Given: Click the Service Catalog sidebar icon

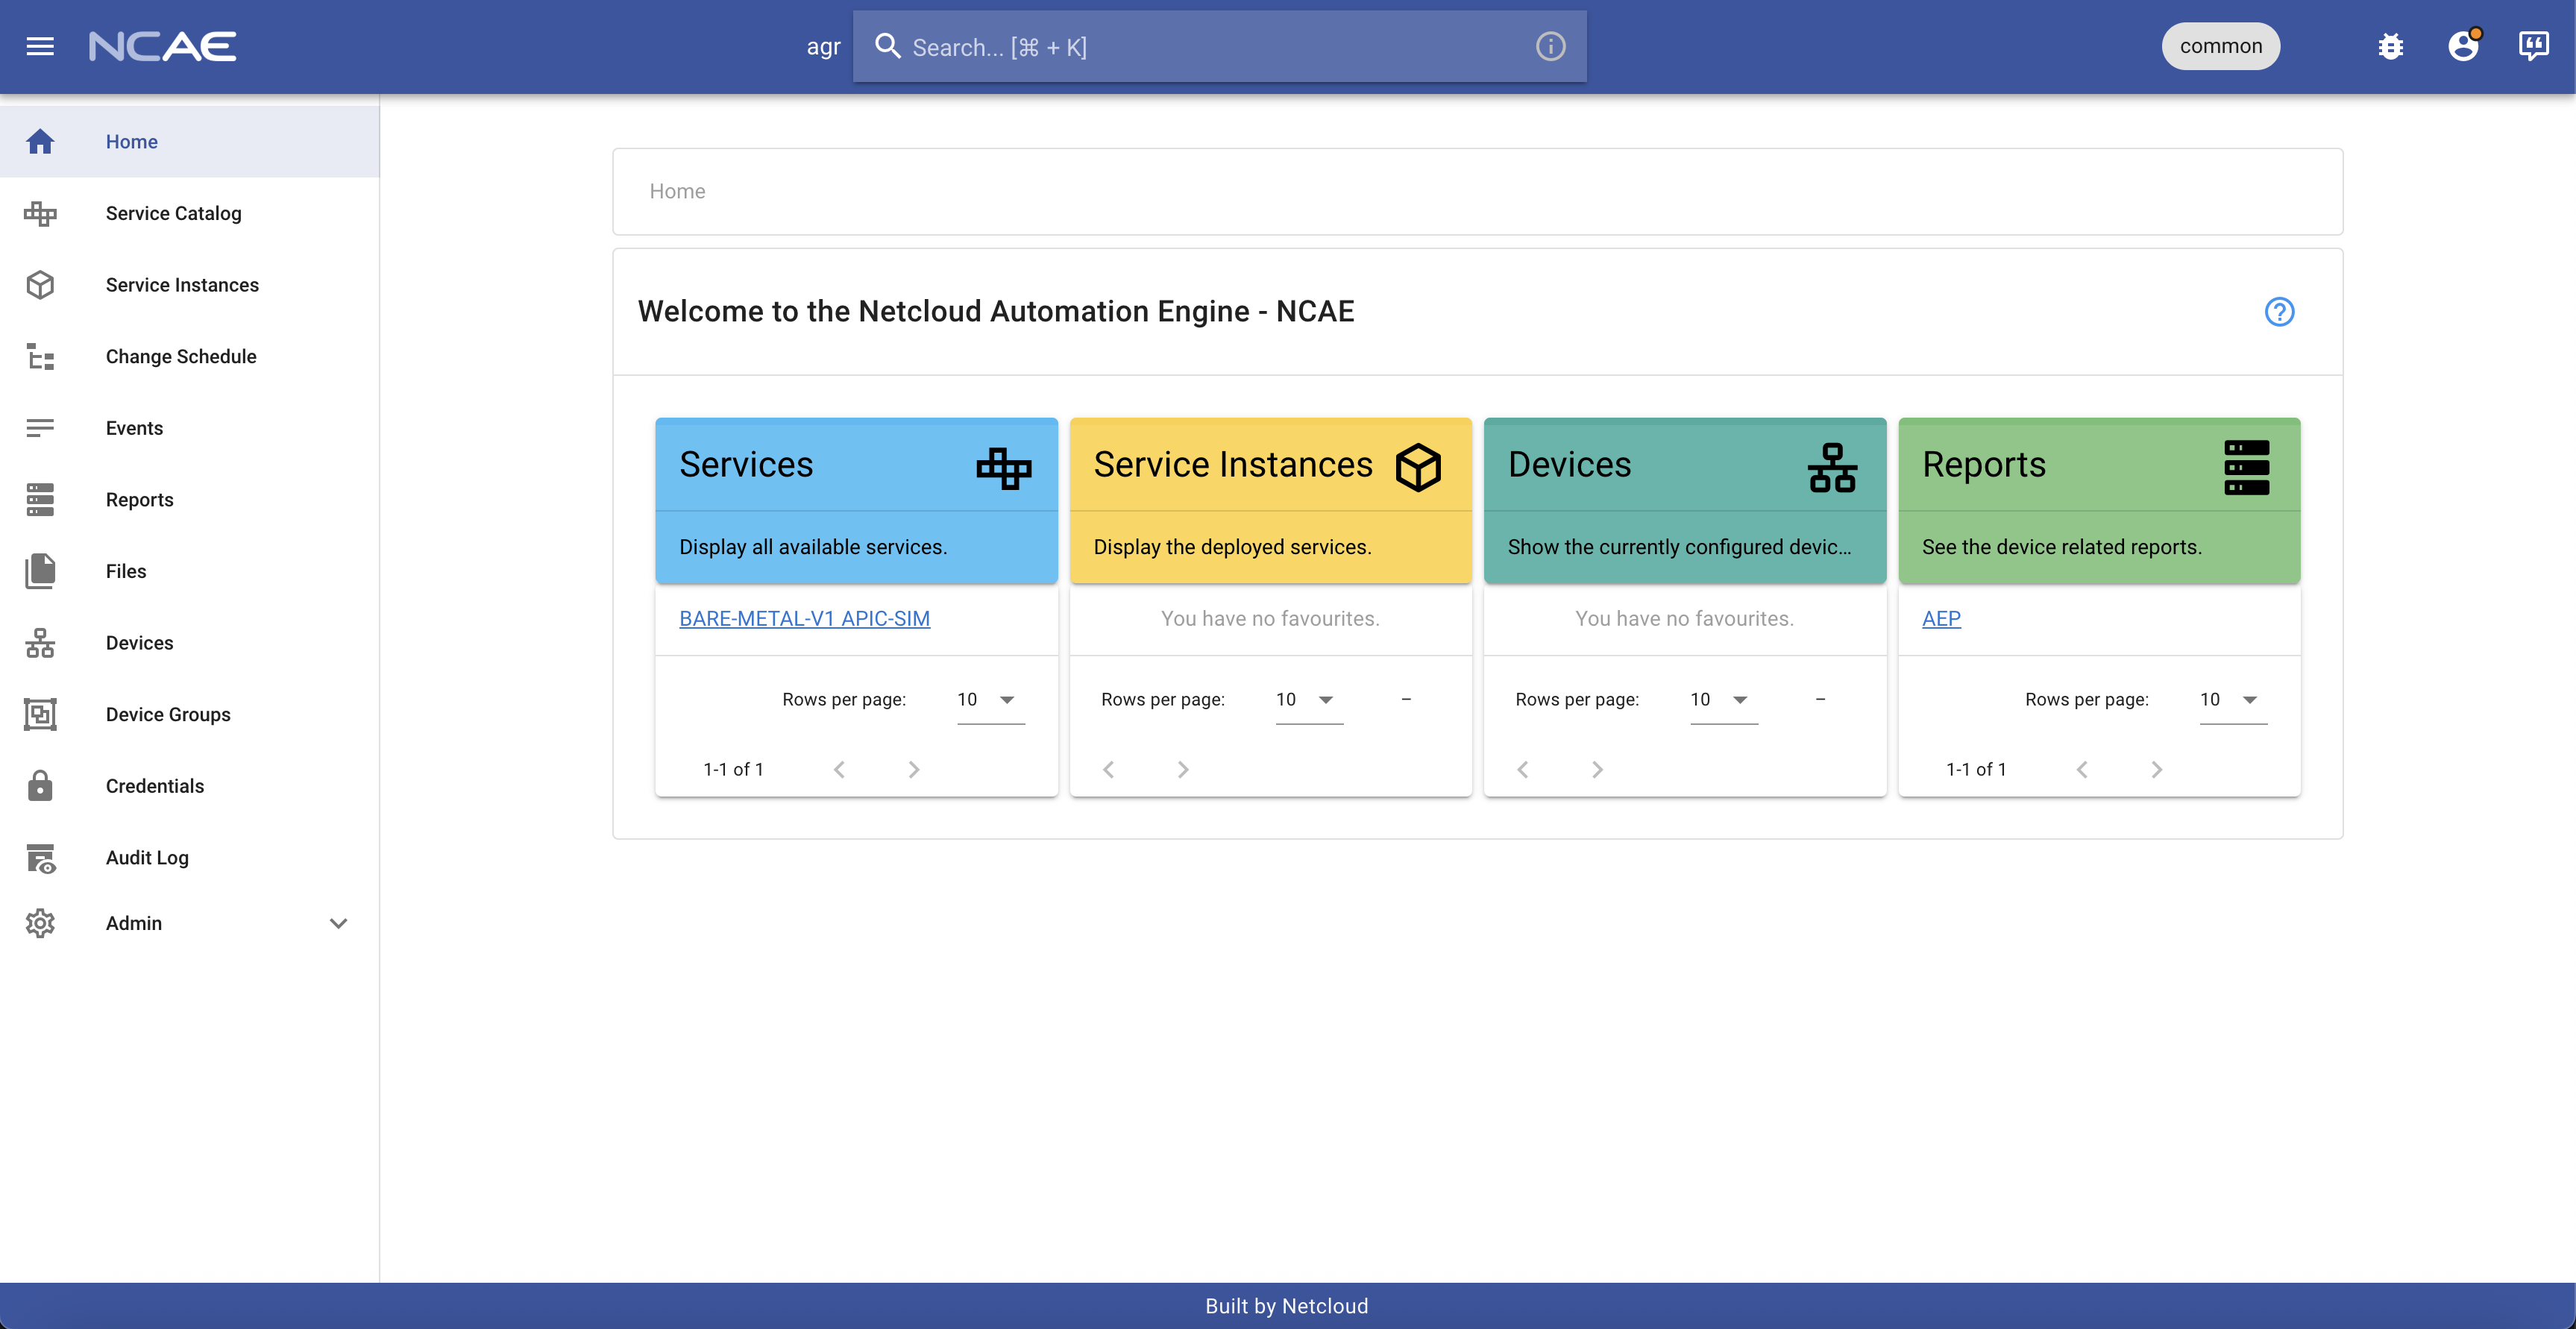Looking at the screenshot, I should pos(40,213).
